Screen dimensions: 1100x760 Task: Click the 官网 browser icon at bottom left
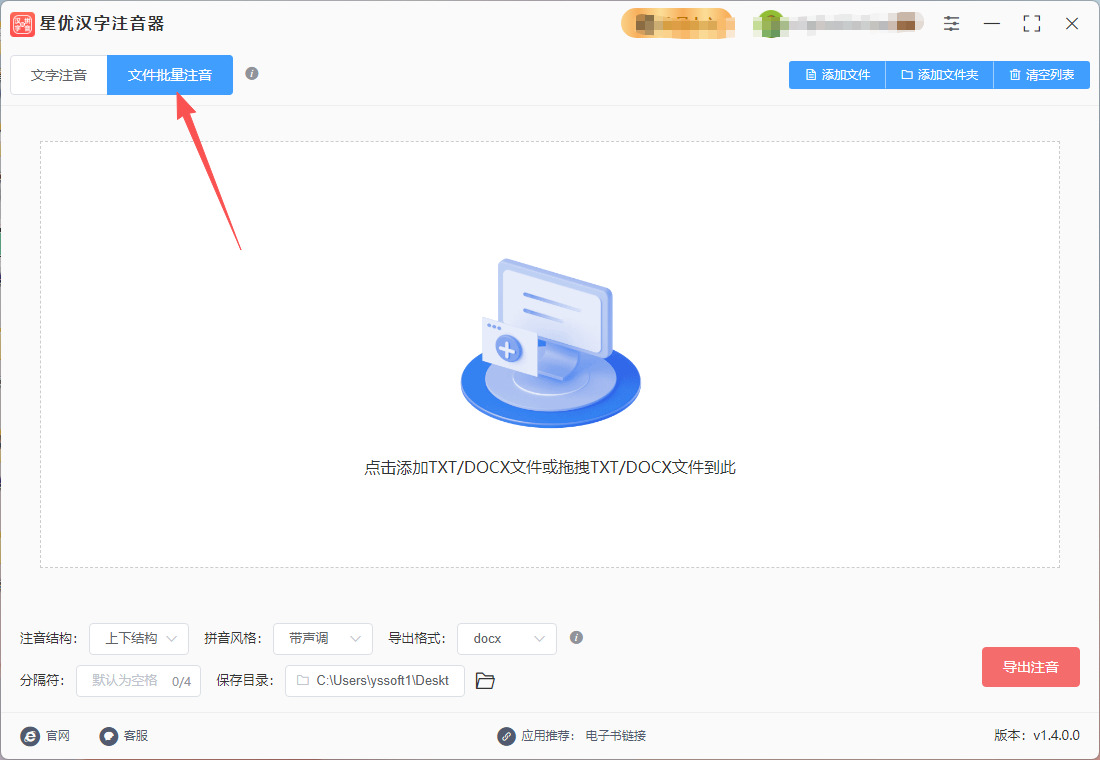tap(32, 736)
